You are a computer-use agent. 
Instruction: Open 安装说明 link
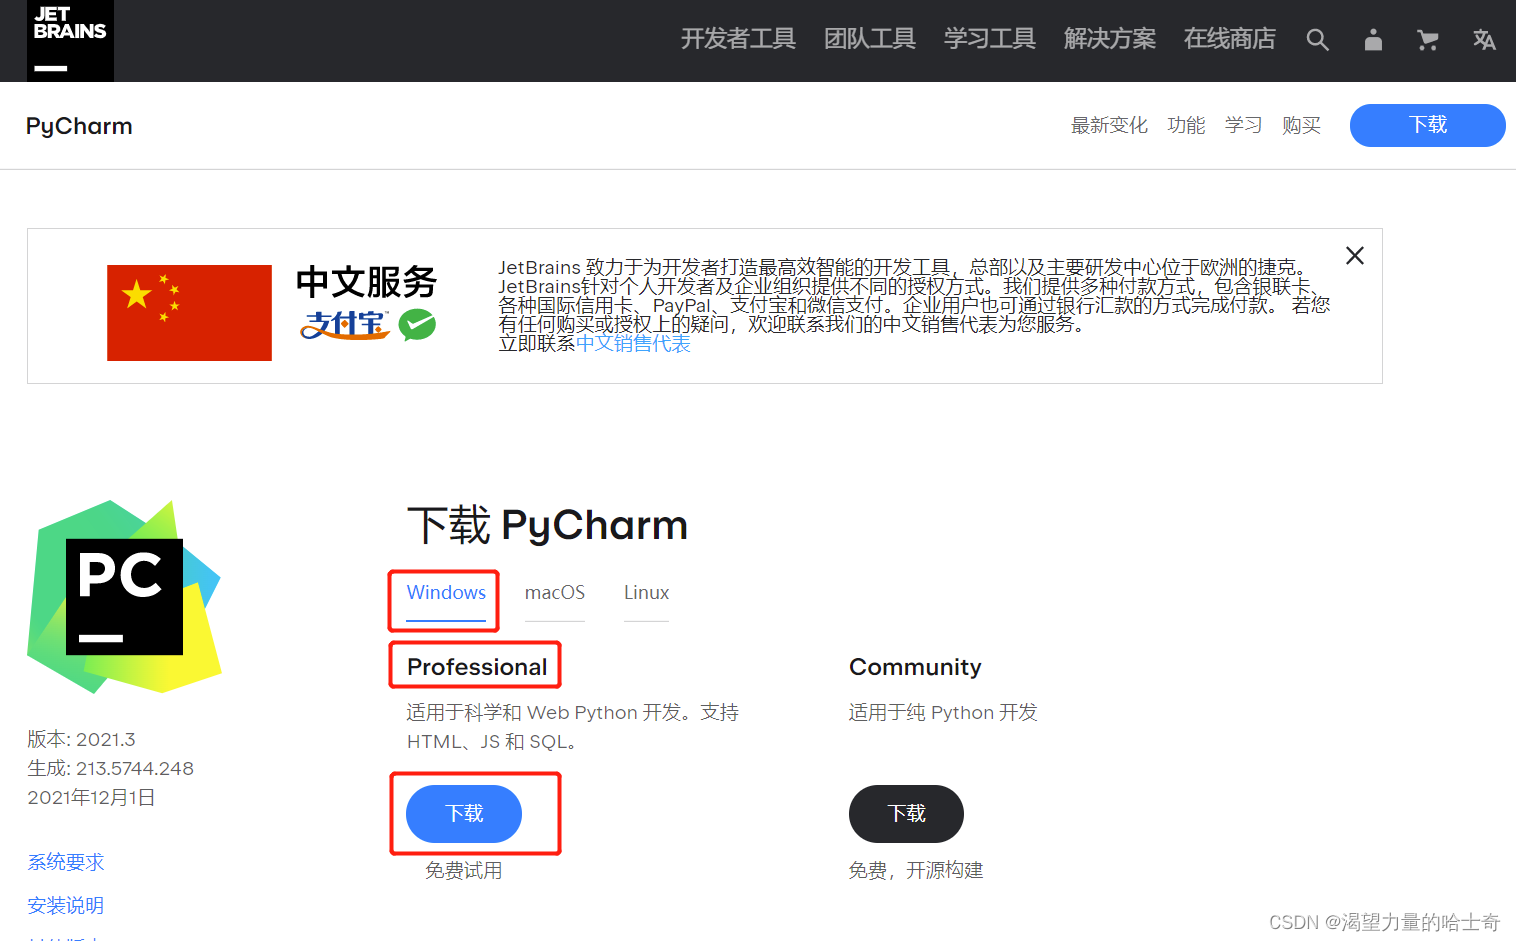[66, 905]
